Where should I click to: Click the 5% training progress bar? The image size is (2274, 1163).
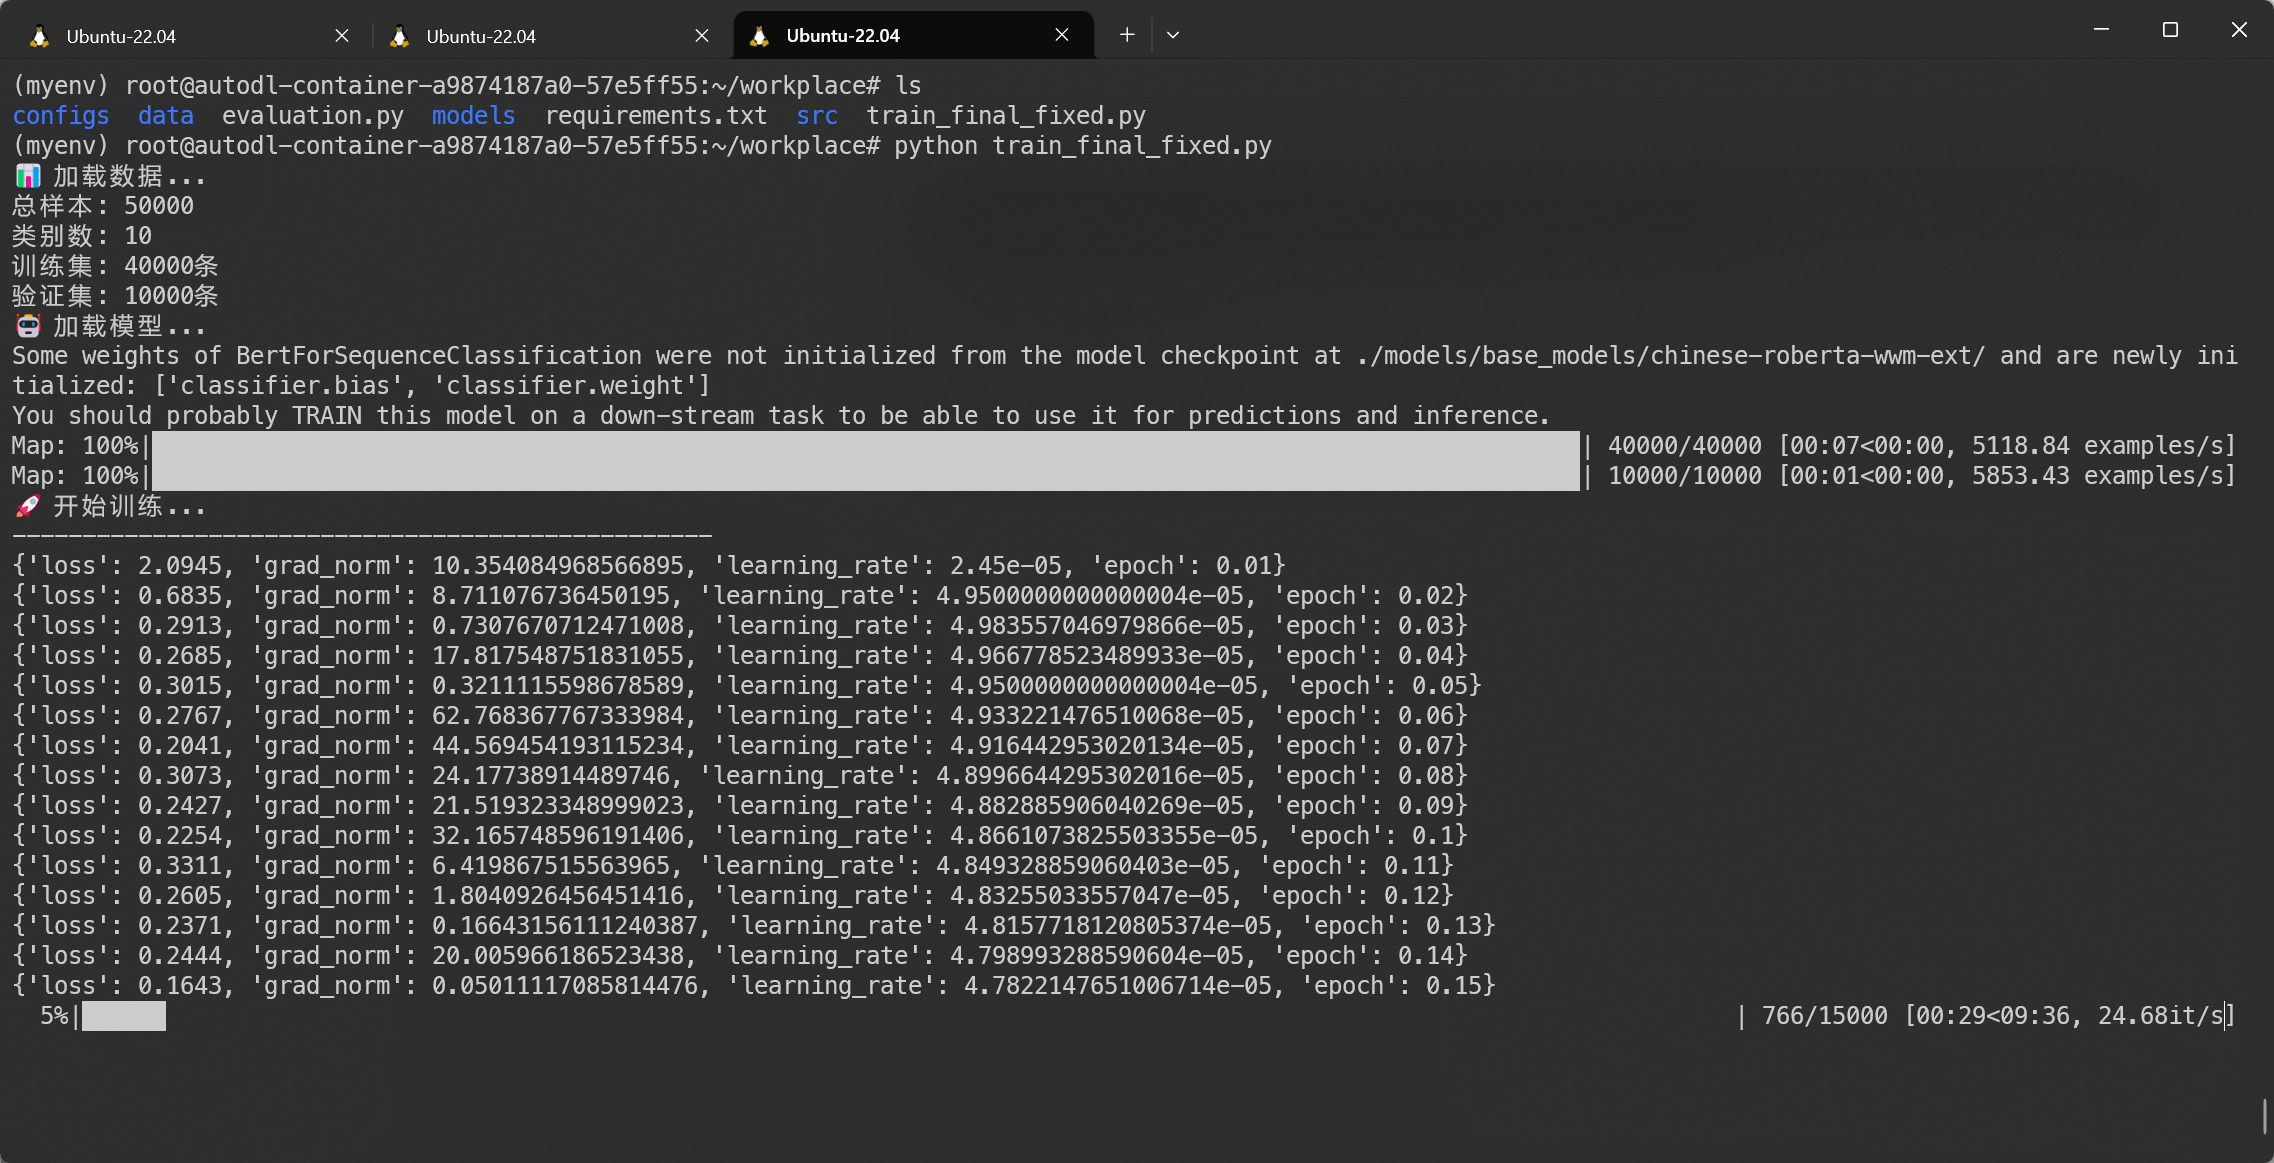123,1016
